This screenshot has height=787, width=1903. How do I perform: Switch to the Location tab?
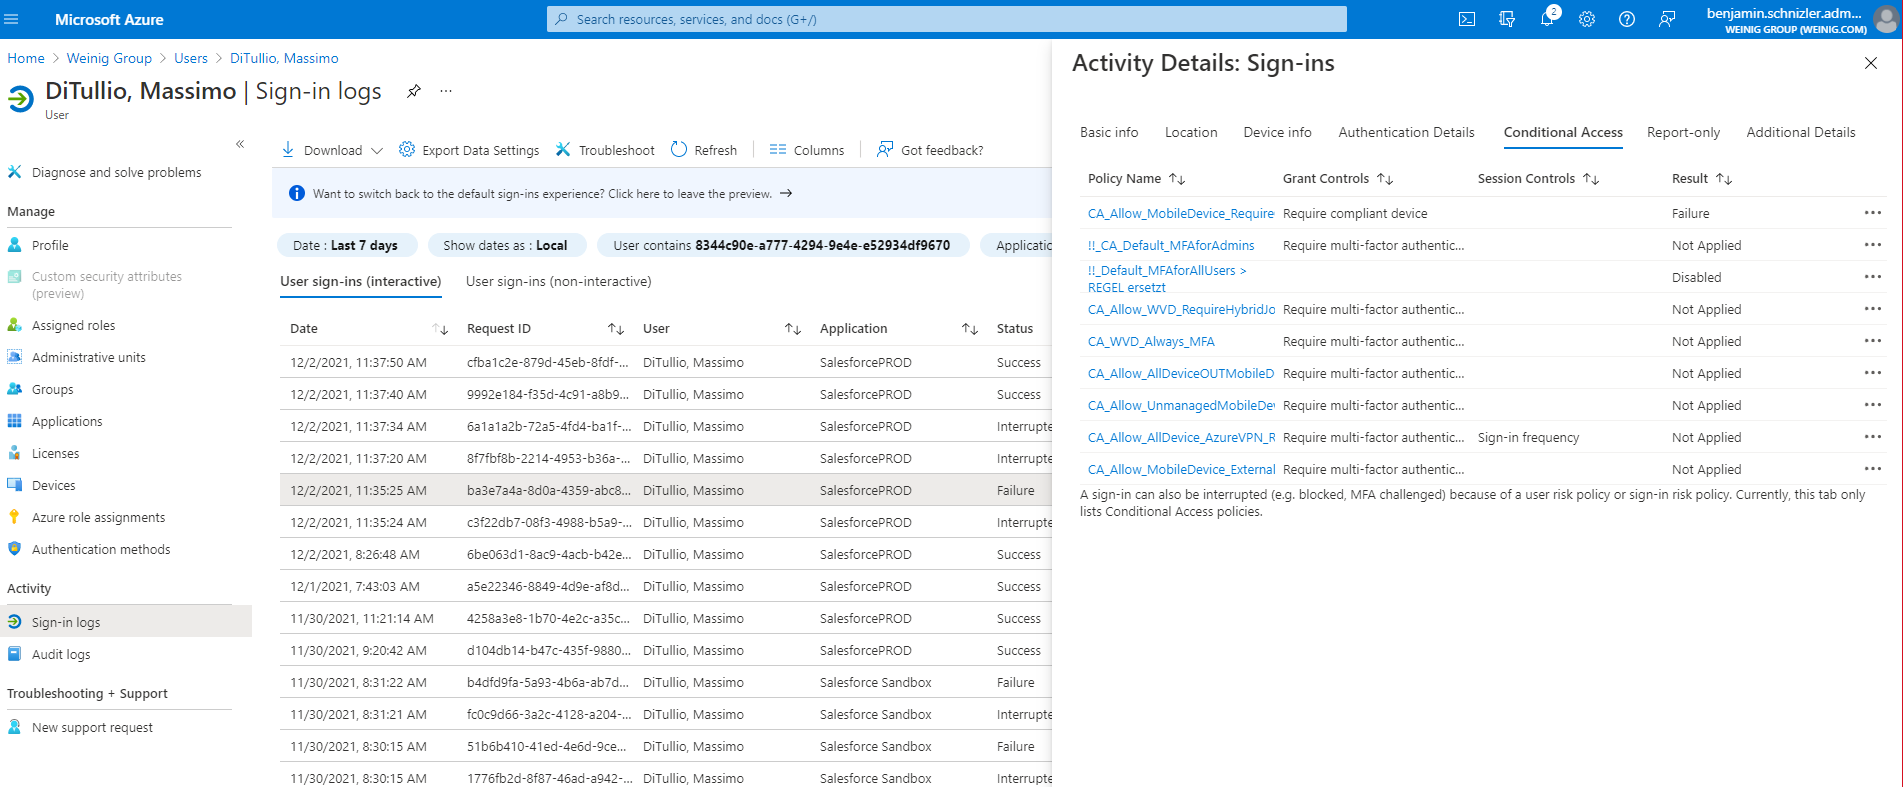pyautogui.click(x=1191, y=132)
